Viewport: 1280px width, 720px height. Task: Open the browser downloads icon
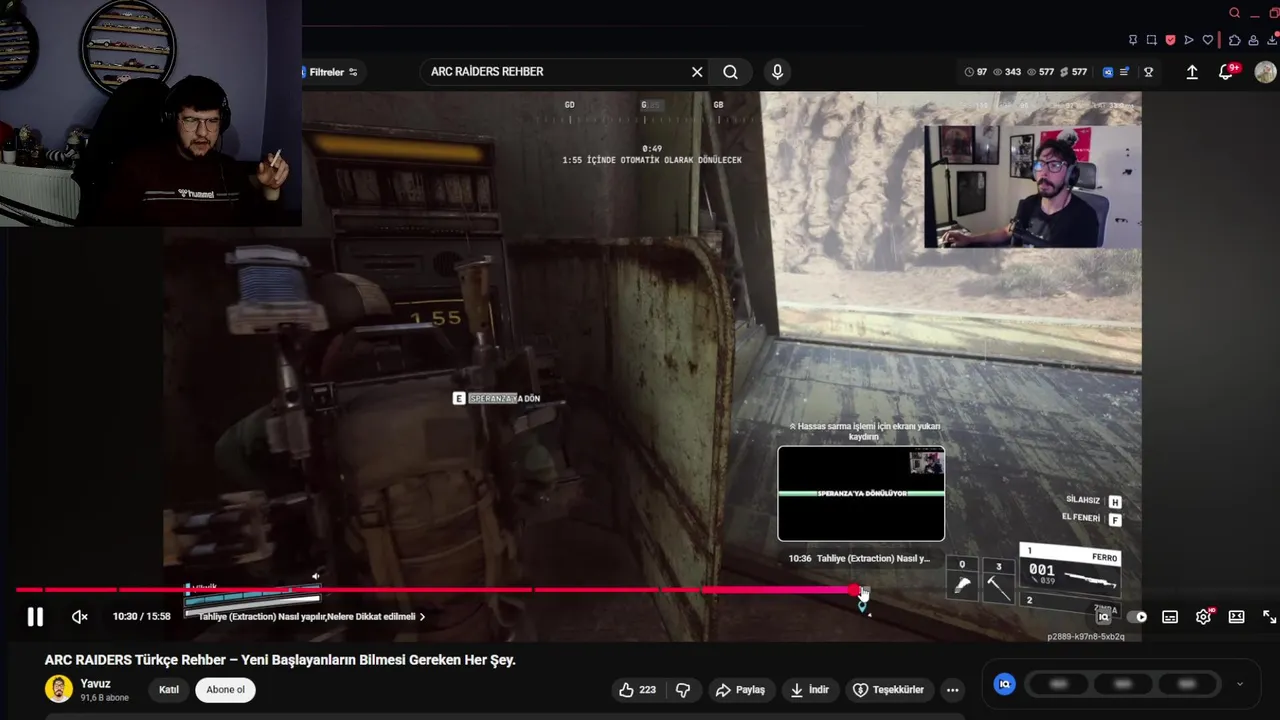coord(1272,40)
